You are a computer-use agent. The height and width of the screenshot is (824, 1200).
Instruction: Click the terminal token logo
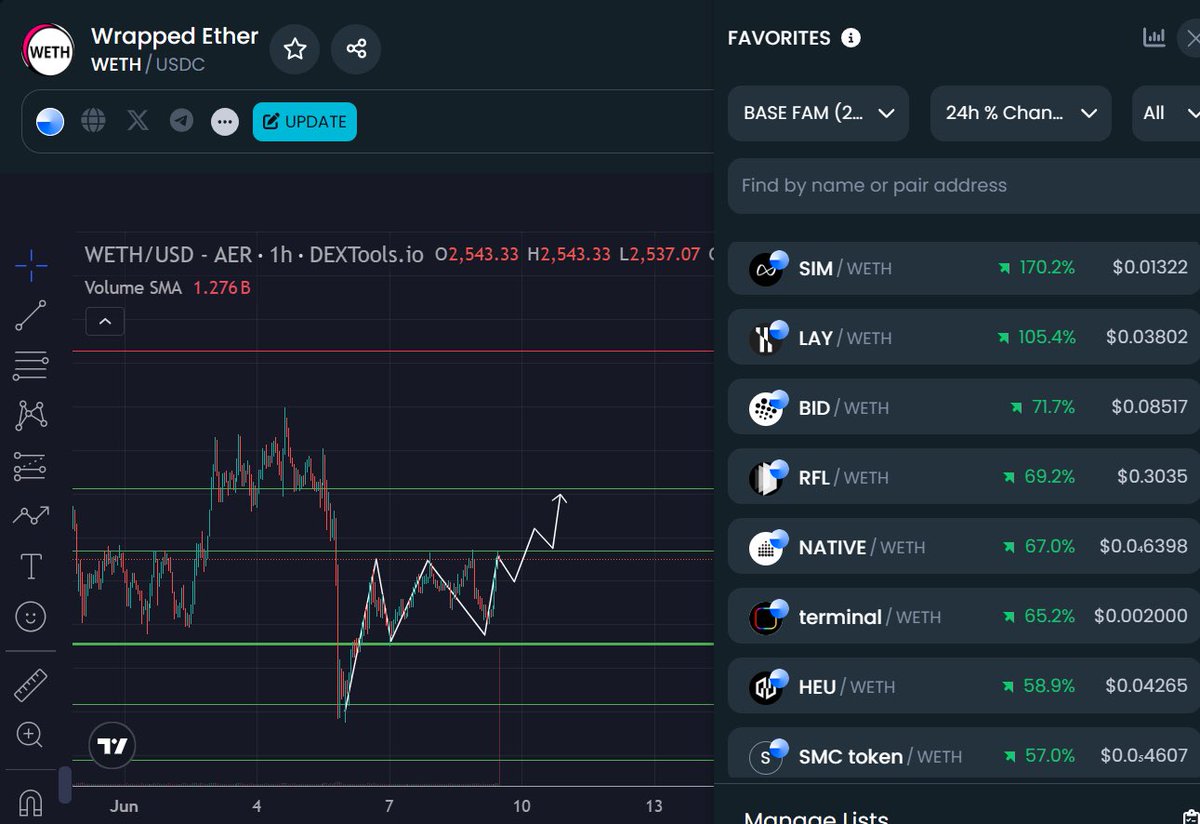766,618
